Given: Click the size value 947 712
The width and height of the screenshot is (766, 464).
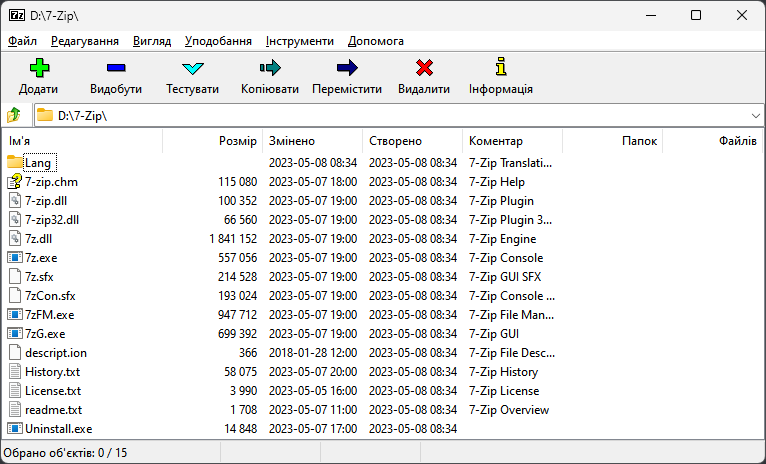Looking at the screenshot, I should pos(237,315).
